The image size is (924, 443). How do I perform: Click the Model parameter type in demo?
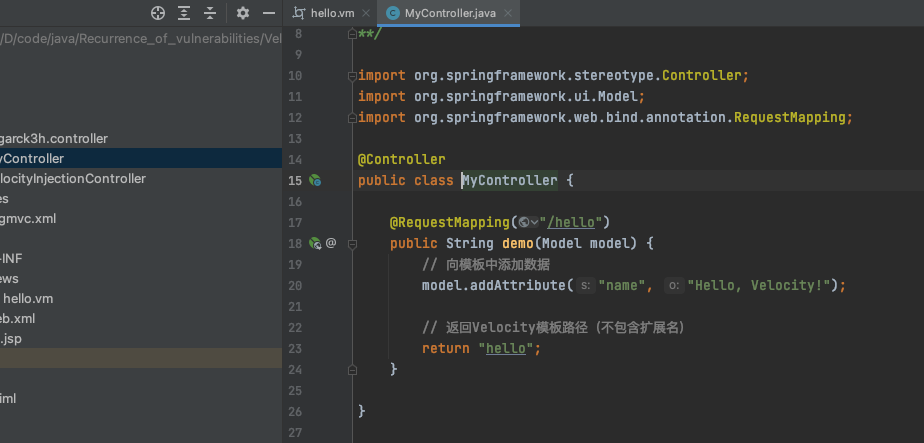click(562, 243)
